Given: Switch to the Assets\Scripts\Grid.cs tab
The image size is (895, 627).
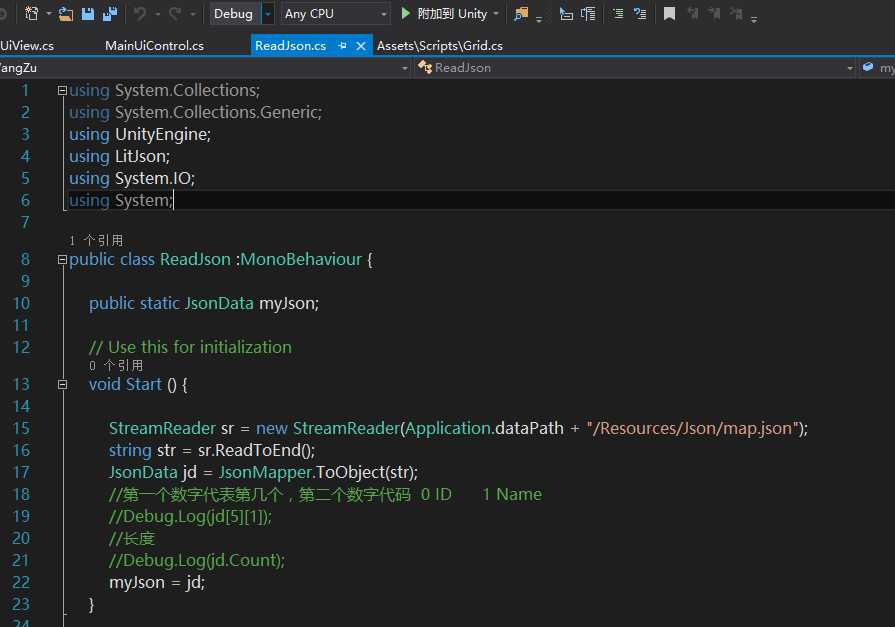Looking at the screenshot, I should coord(440,46).
